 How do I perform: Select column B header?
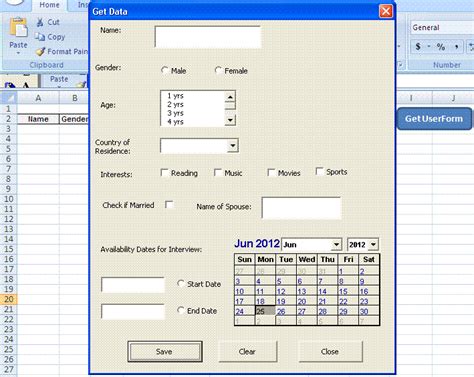[x=74, y=98]
